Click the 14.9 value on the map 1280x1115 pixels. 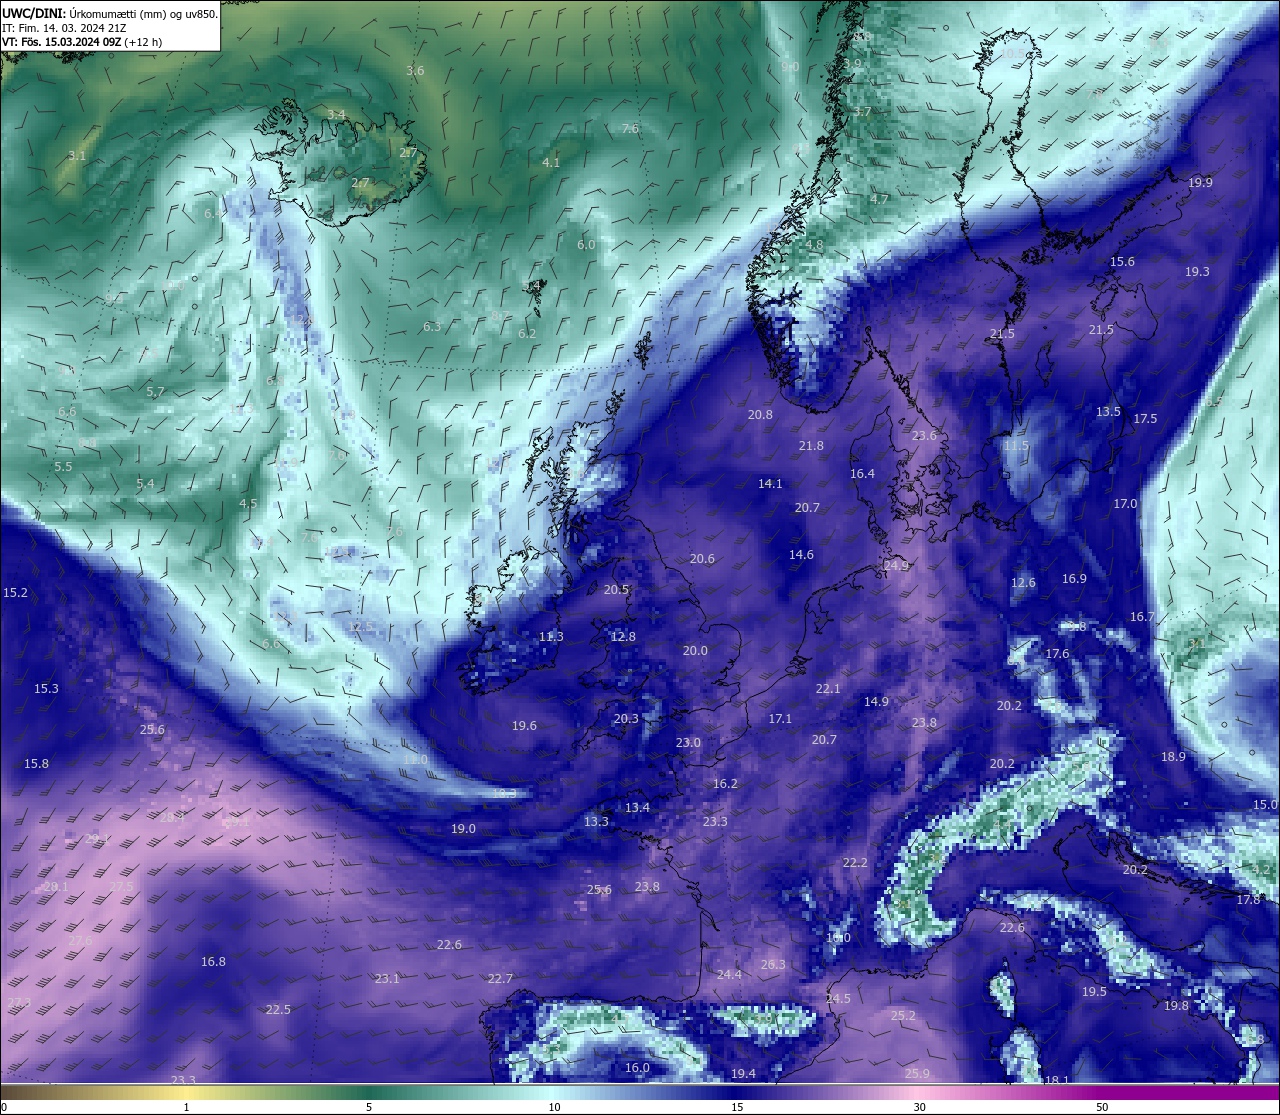click(x=876, y=702)
